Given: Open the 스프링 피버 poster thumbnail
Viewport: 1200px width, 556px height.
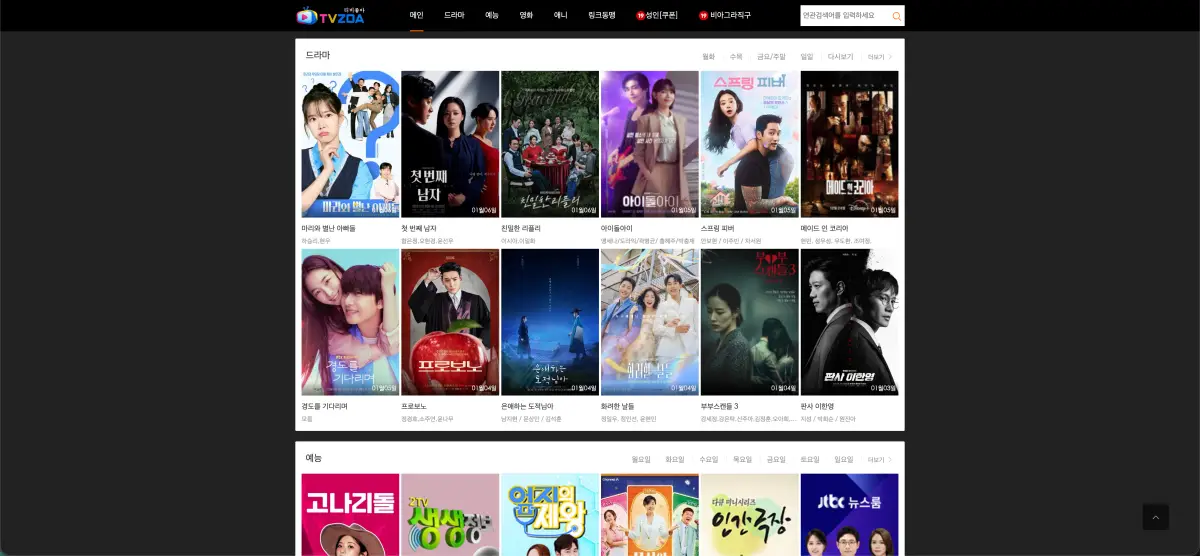Looking at the screenshot, I should [x=749, y=143].
